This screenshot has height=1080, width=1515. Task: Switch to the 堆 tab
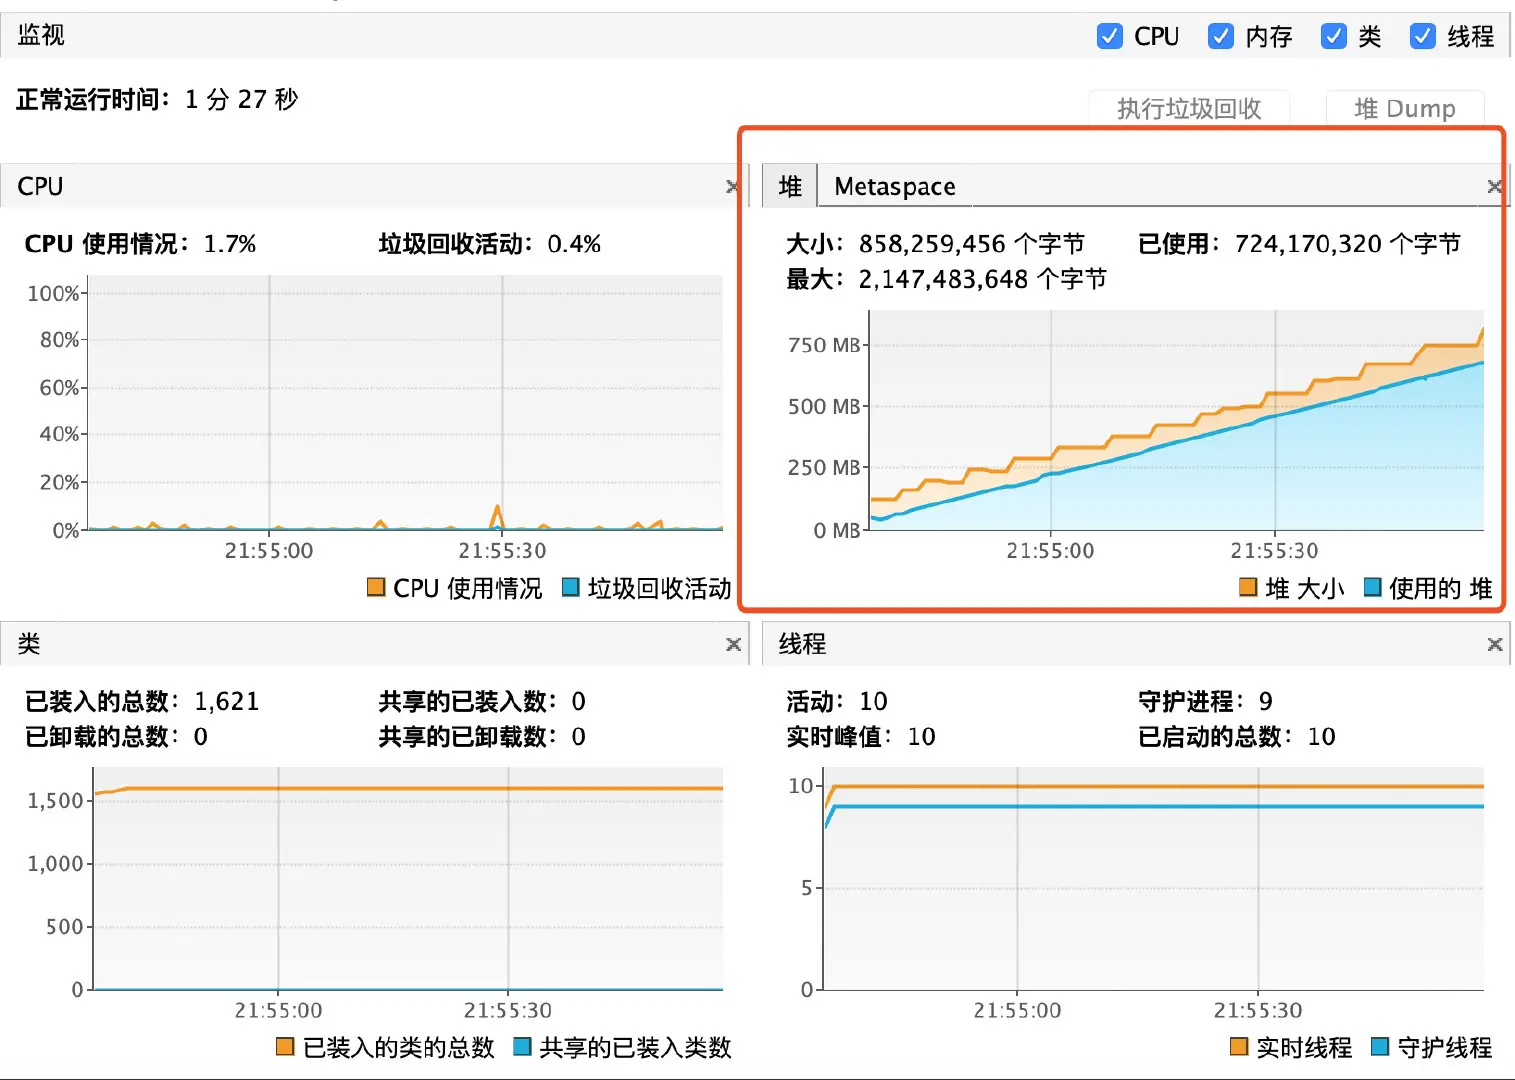(x=790, y=186)
